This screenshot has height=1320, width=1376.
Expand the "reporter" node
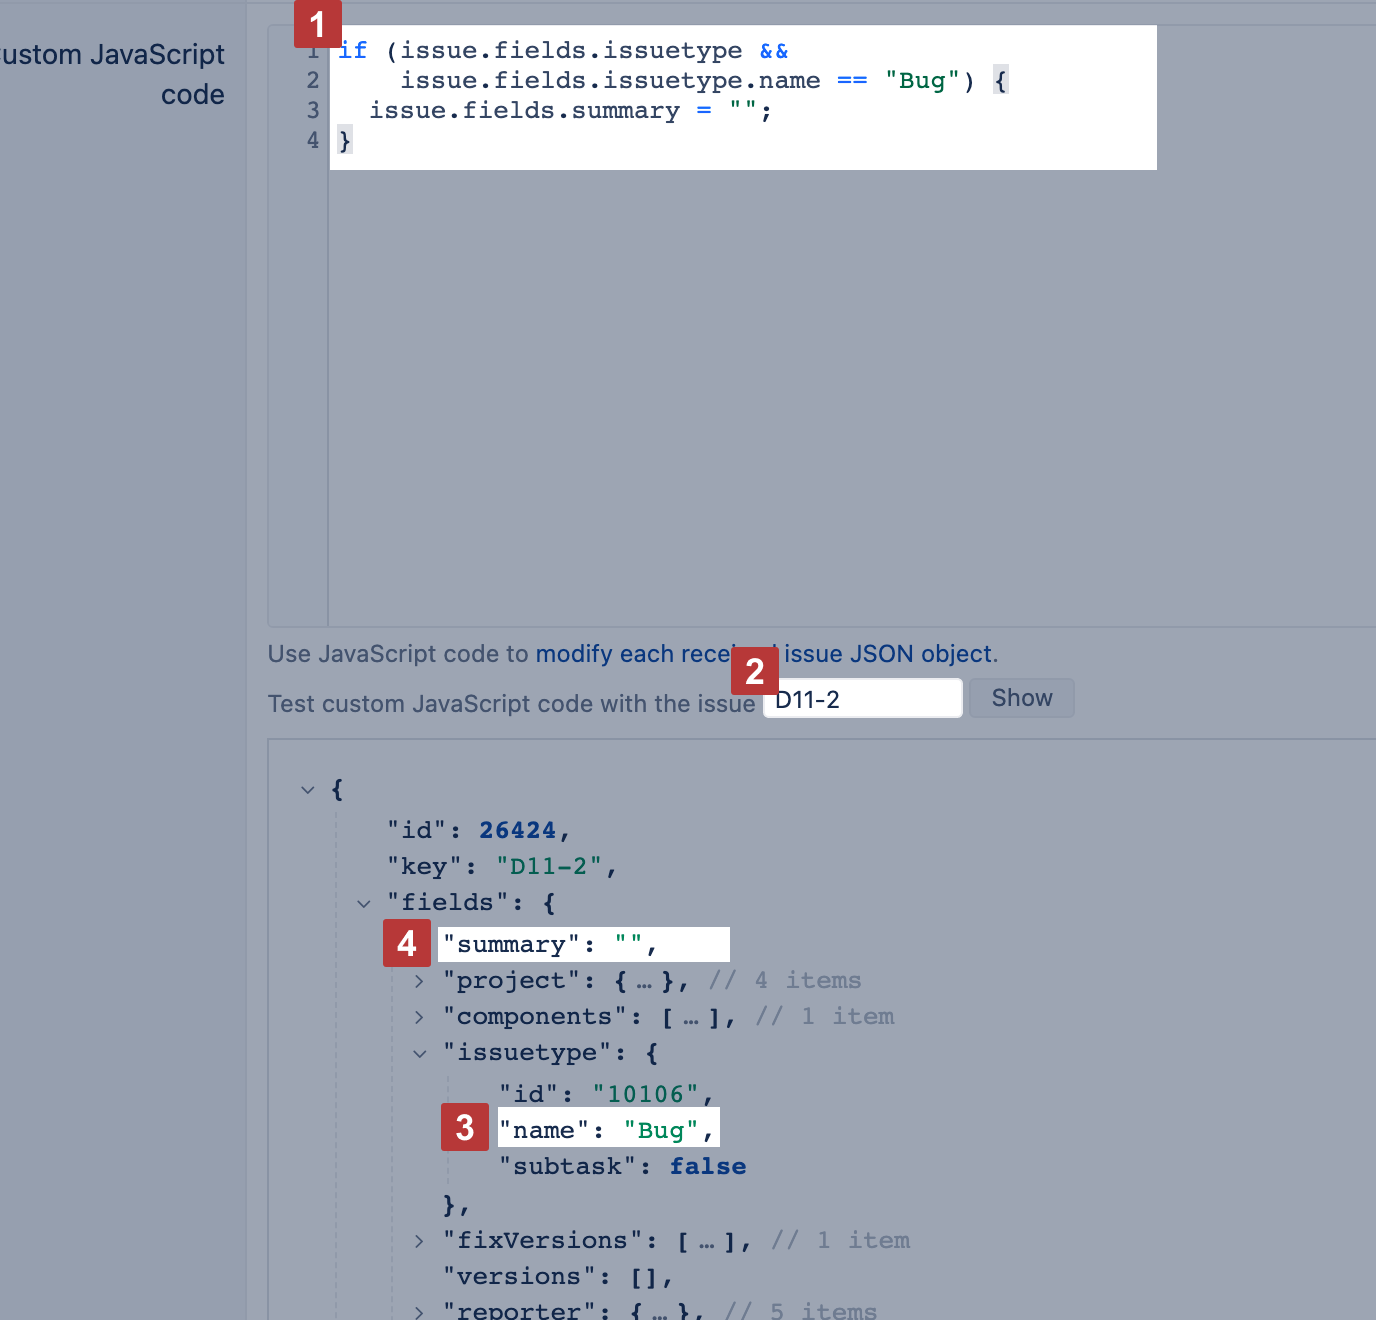420,1311
